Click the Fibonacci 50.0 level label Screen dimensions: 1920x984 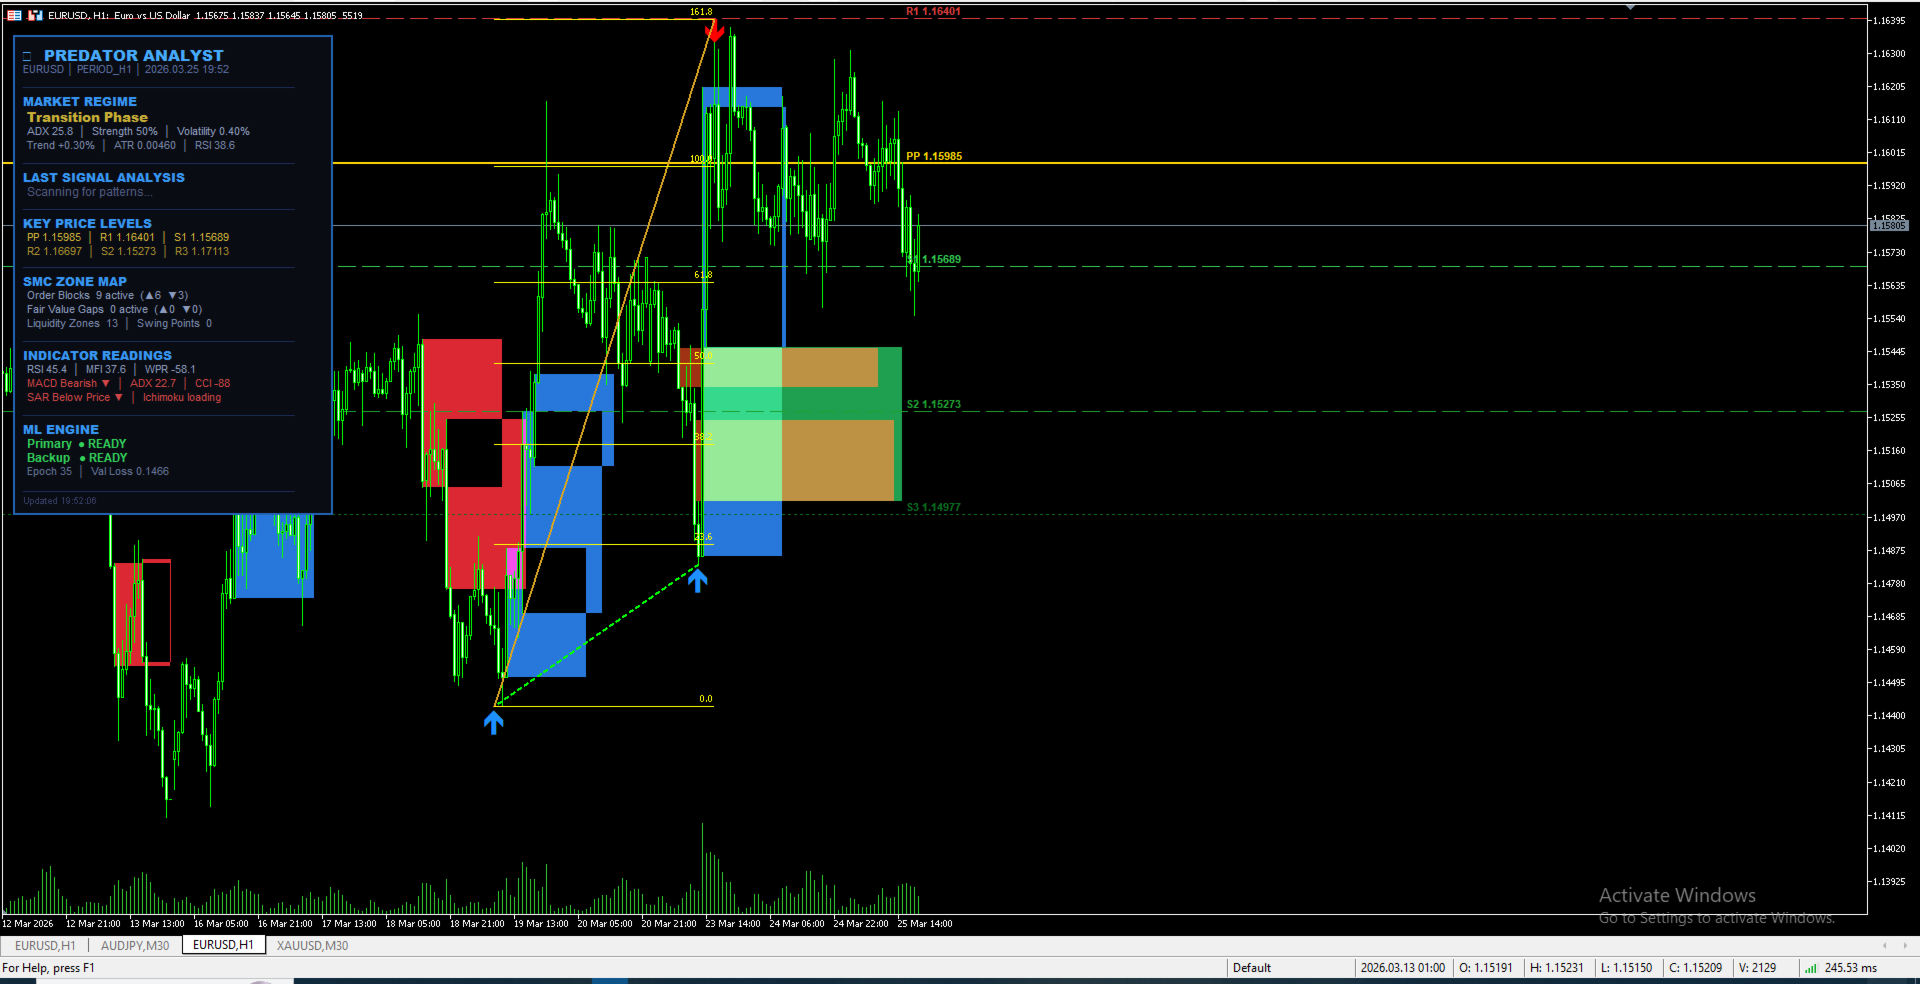703,356
